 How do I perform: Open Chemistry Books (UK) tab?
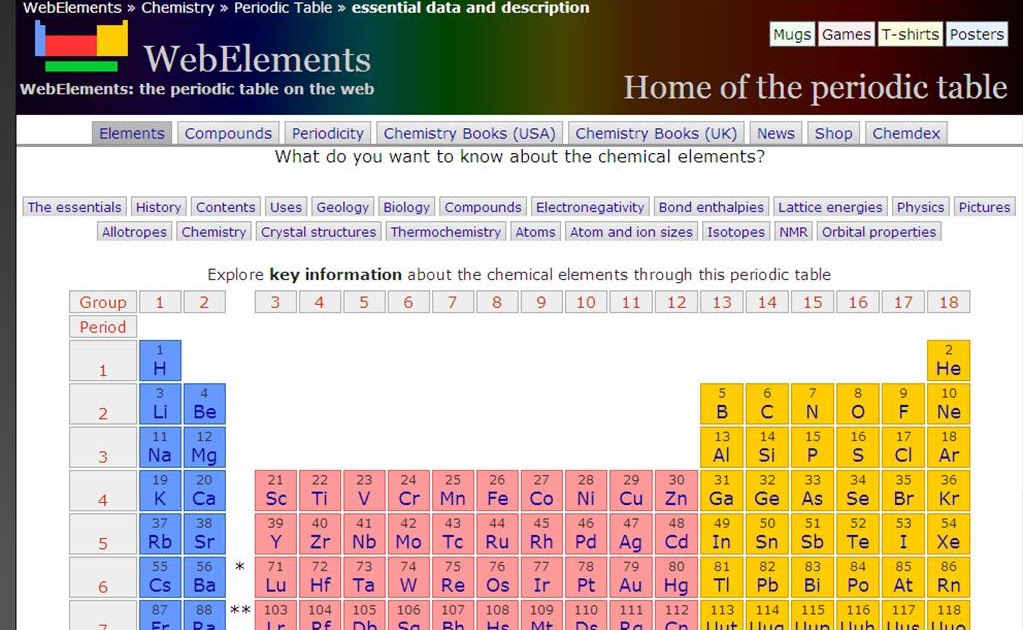(656, 133)
